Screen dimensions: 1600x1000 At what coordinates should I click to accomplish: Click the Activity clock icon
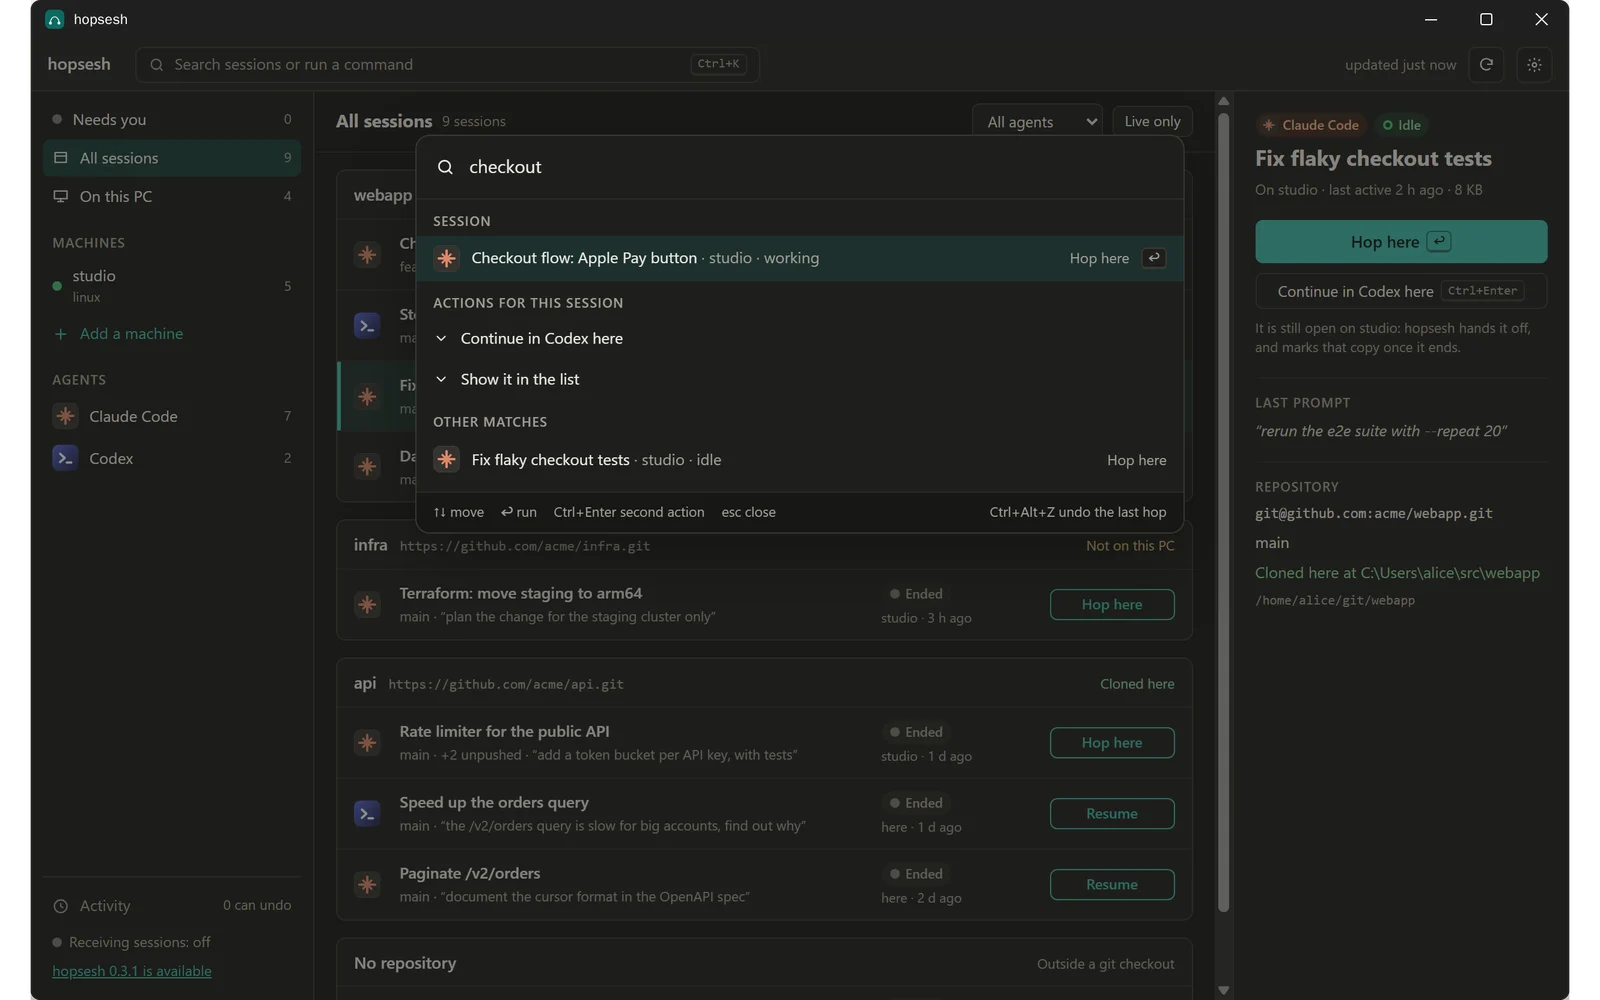point(61,906)
